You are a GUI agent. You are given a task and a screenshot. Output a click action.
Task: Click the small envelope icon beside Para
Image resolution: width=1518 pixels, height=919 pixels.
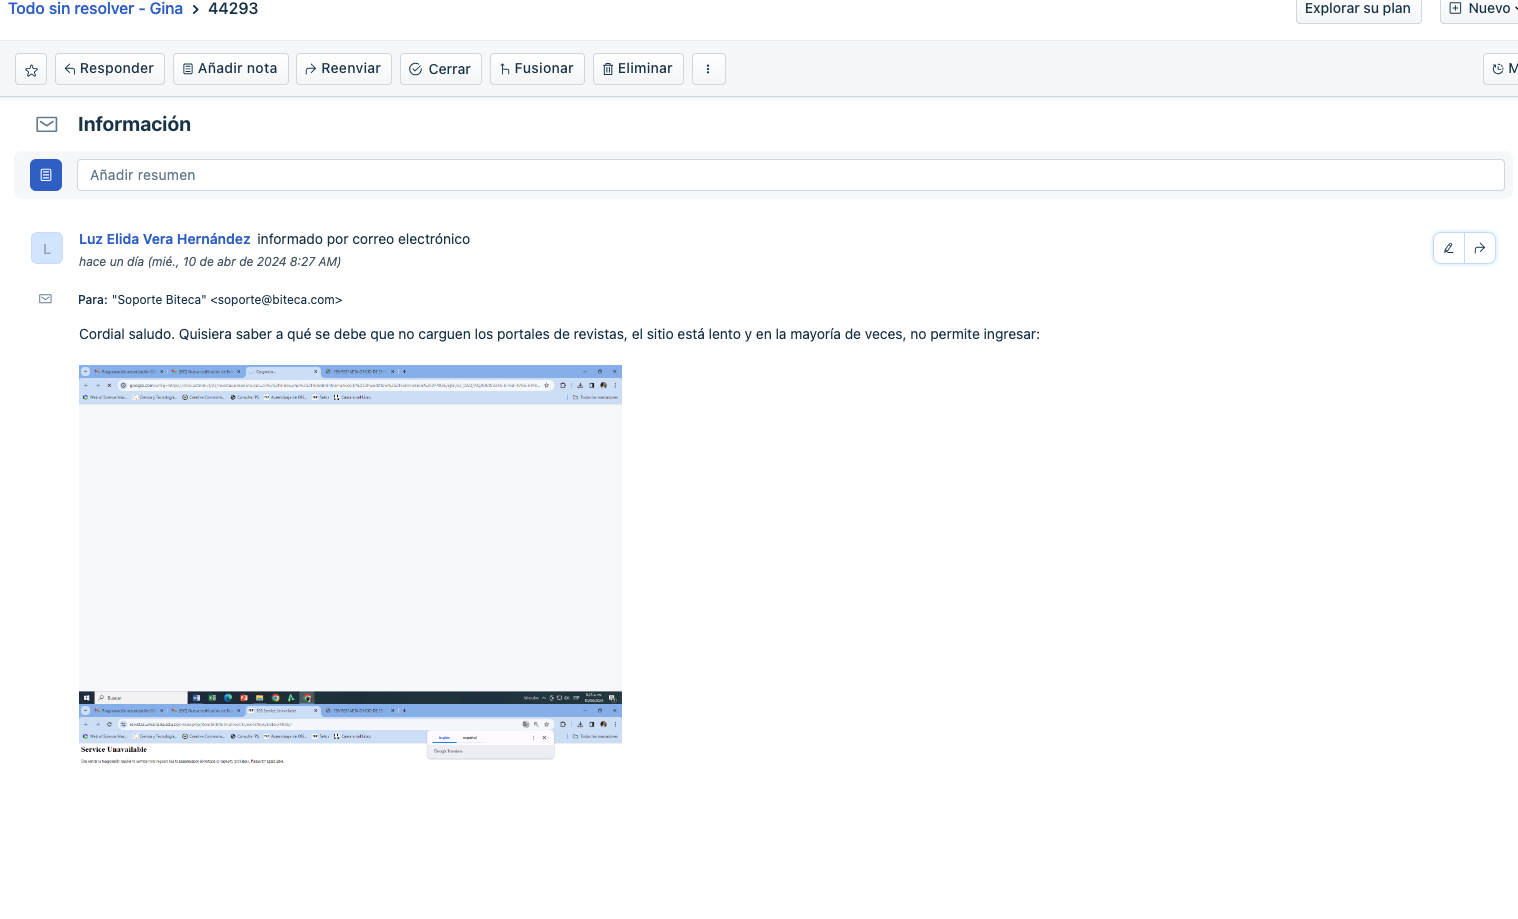coord(45,299)
